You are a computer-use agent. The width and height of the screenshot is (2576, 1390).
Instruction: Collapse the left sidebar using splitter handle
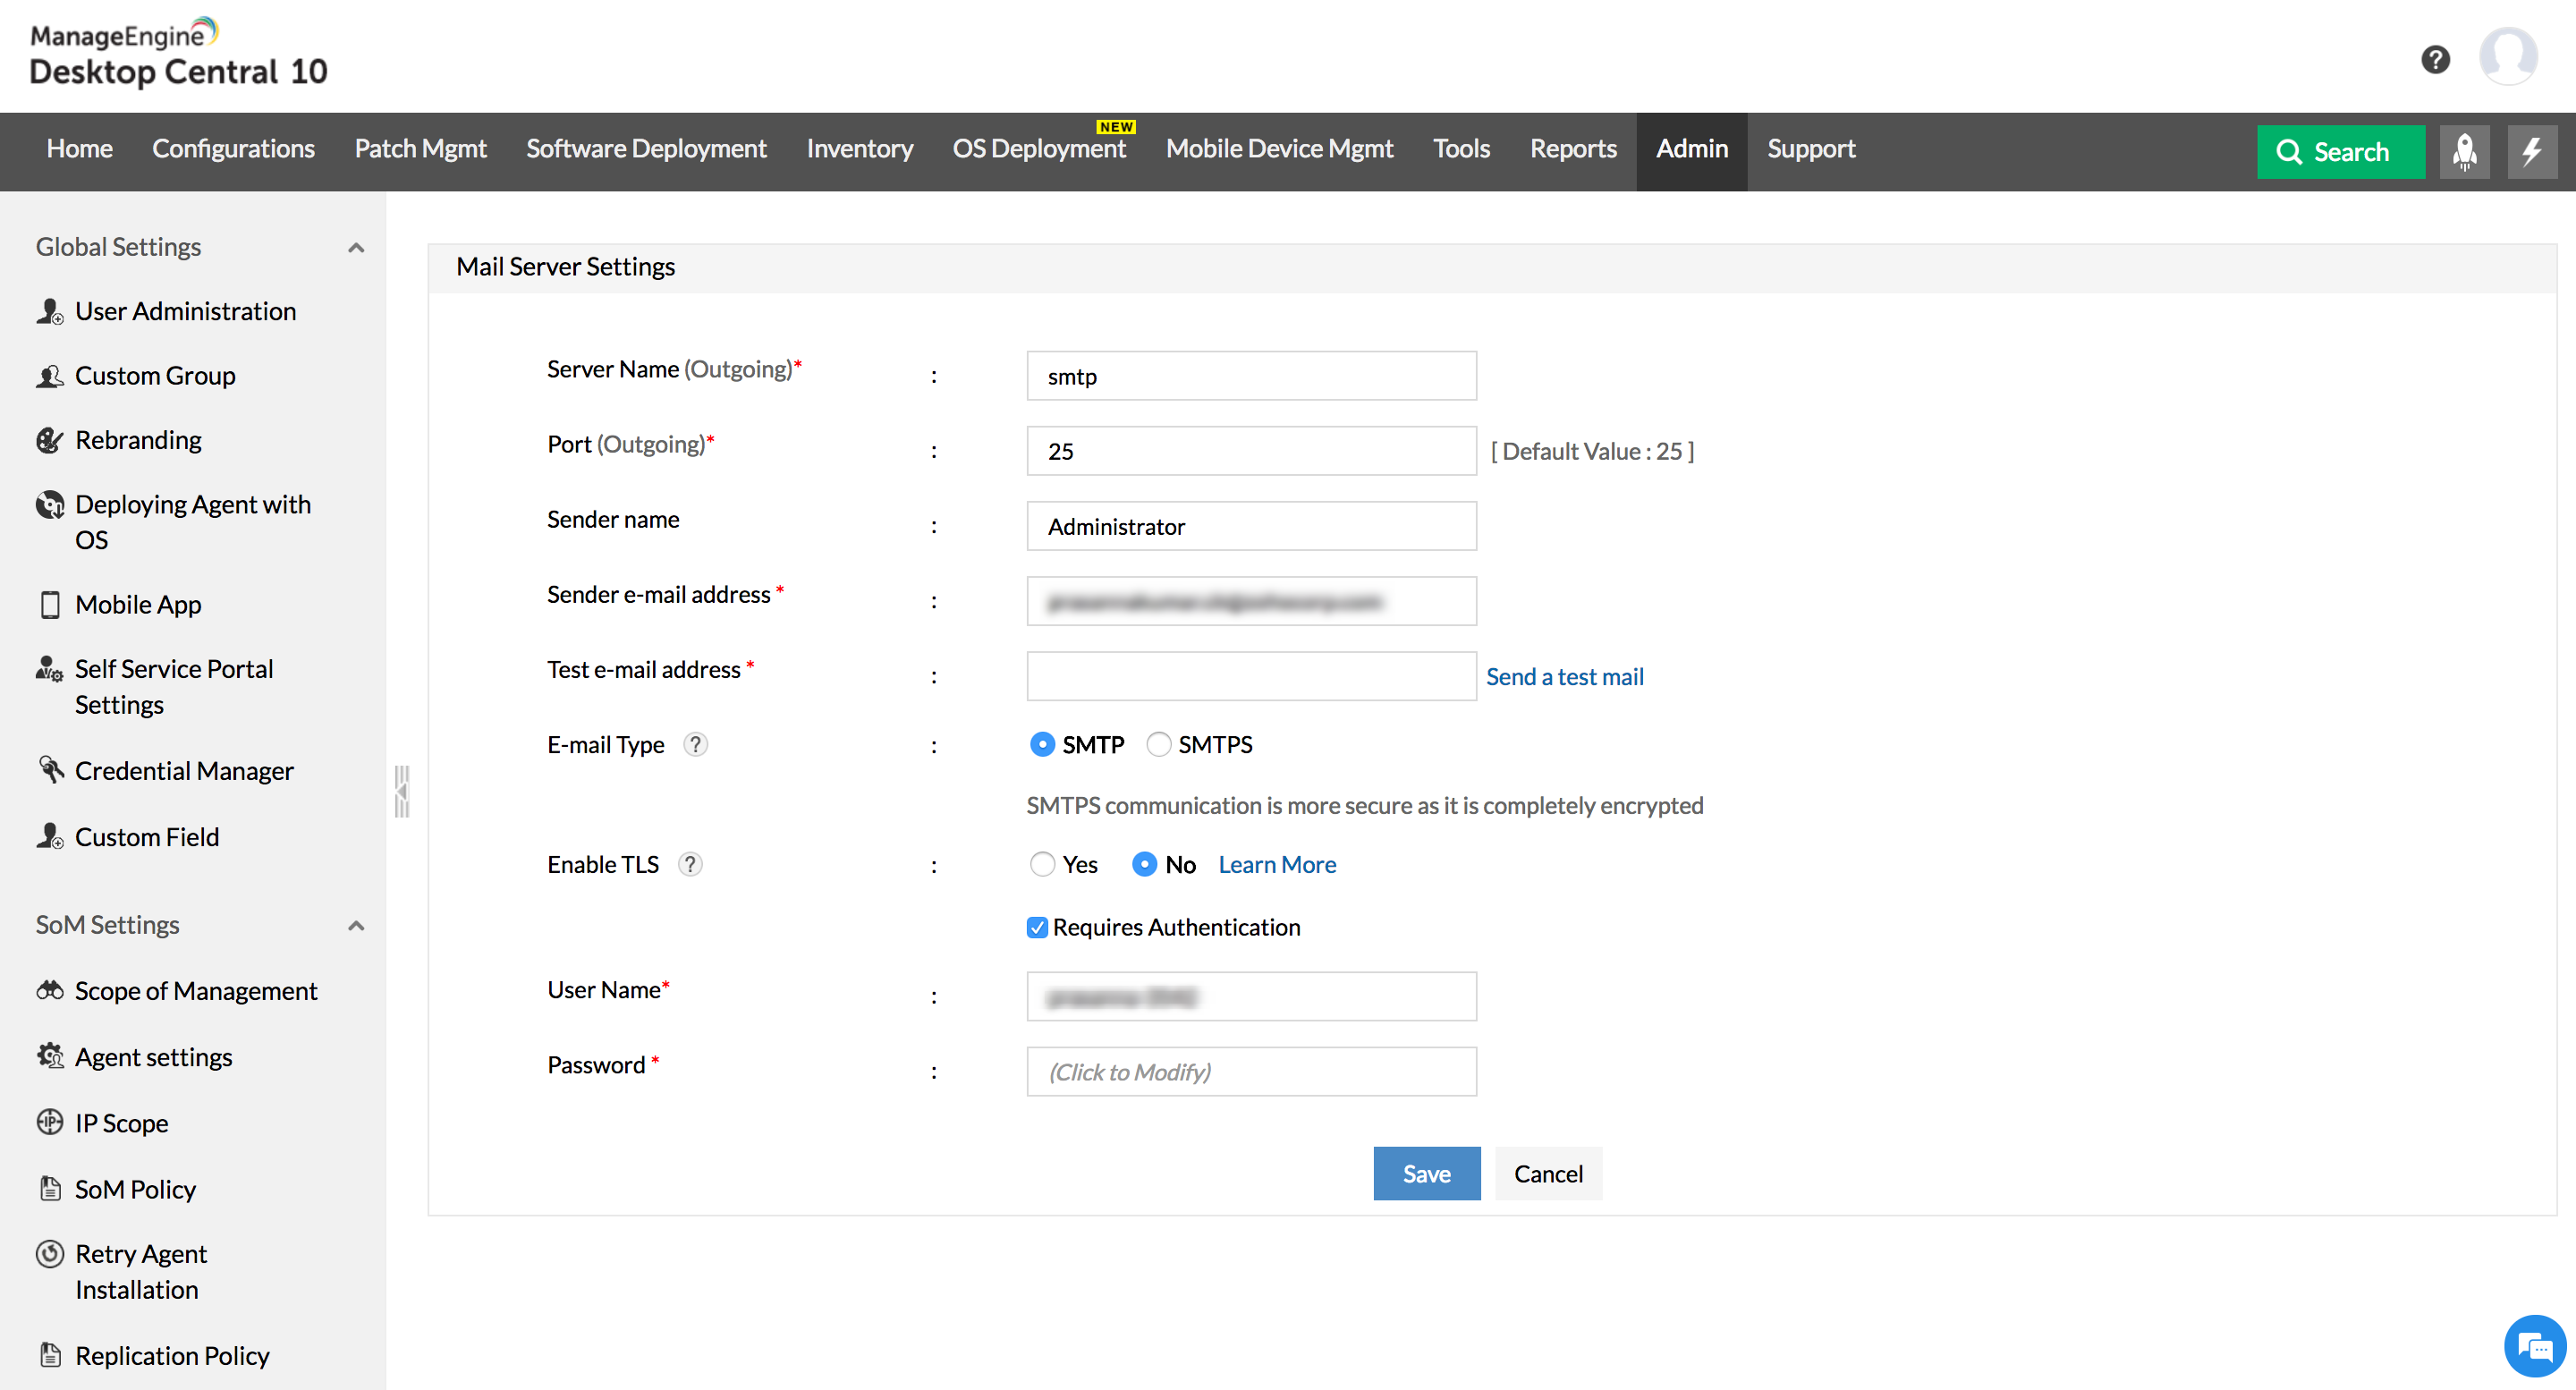pos(402,791)
